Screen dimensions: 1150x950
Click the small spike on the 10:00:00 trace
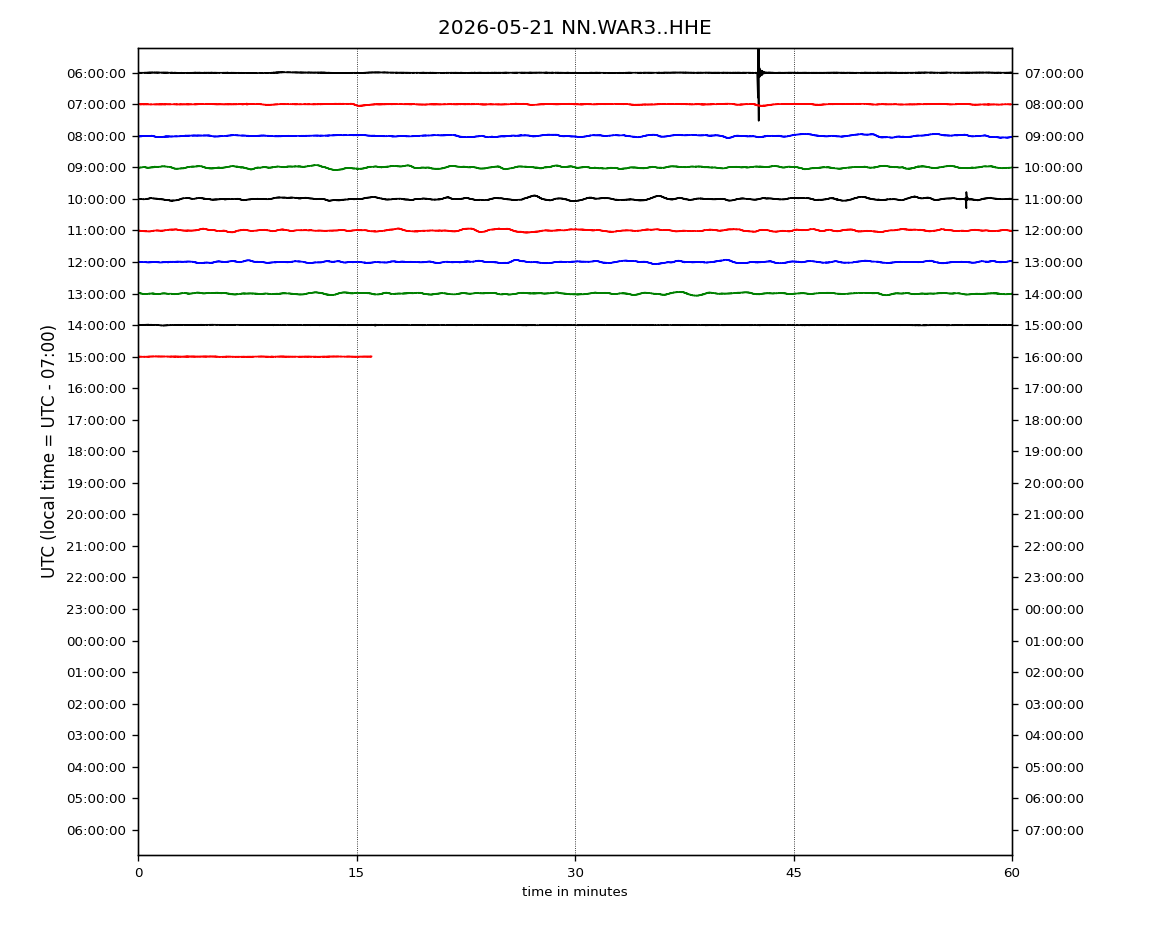966,200
